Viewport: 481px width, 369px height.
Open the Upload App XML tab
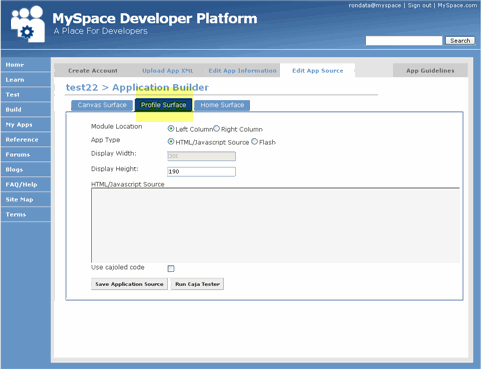coord(168,71)
